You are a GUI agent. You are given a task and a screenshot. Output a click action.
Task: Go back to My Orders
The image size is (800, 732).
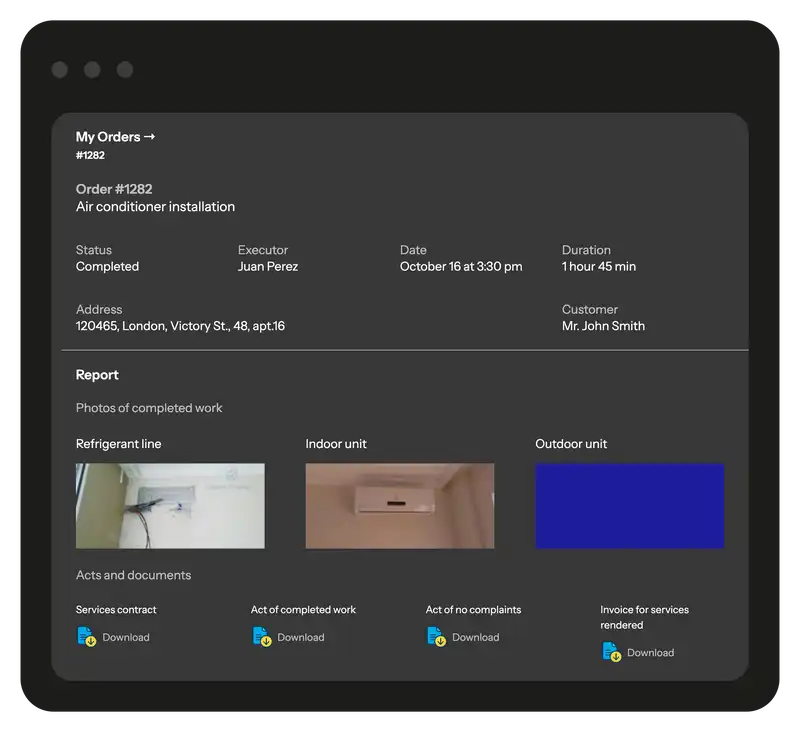(x=108, y=137)
